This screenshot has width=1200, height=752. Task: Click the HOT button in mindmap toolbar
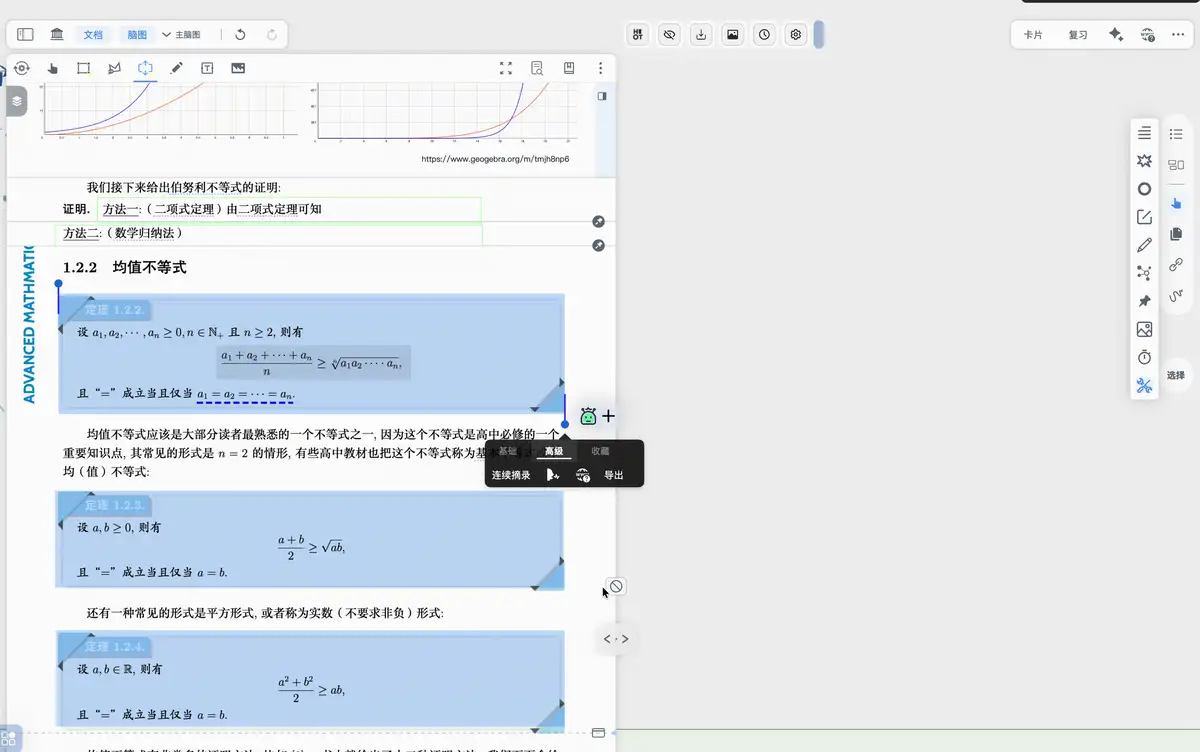(638, 34)
